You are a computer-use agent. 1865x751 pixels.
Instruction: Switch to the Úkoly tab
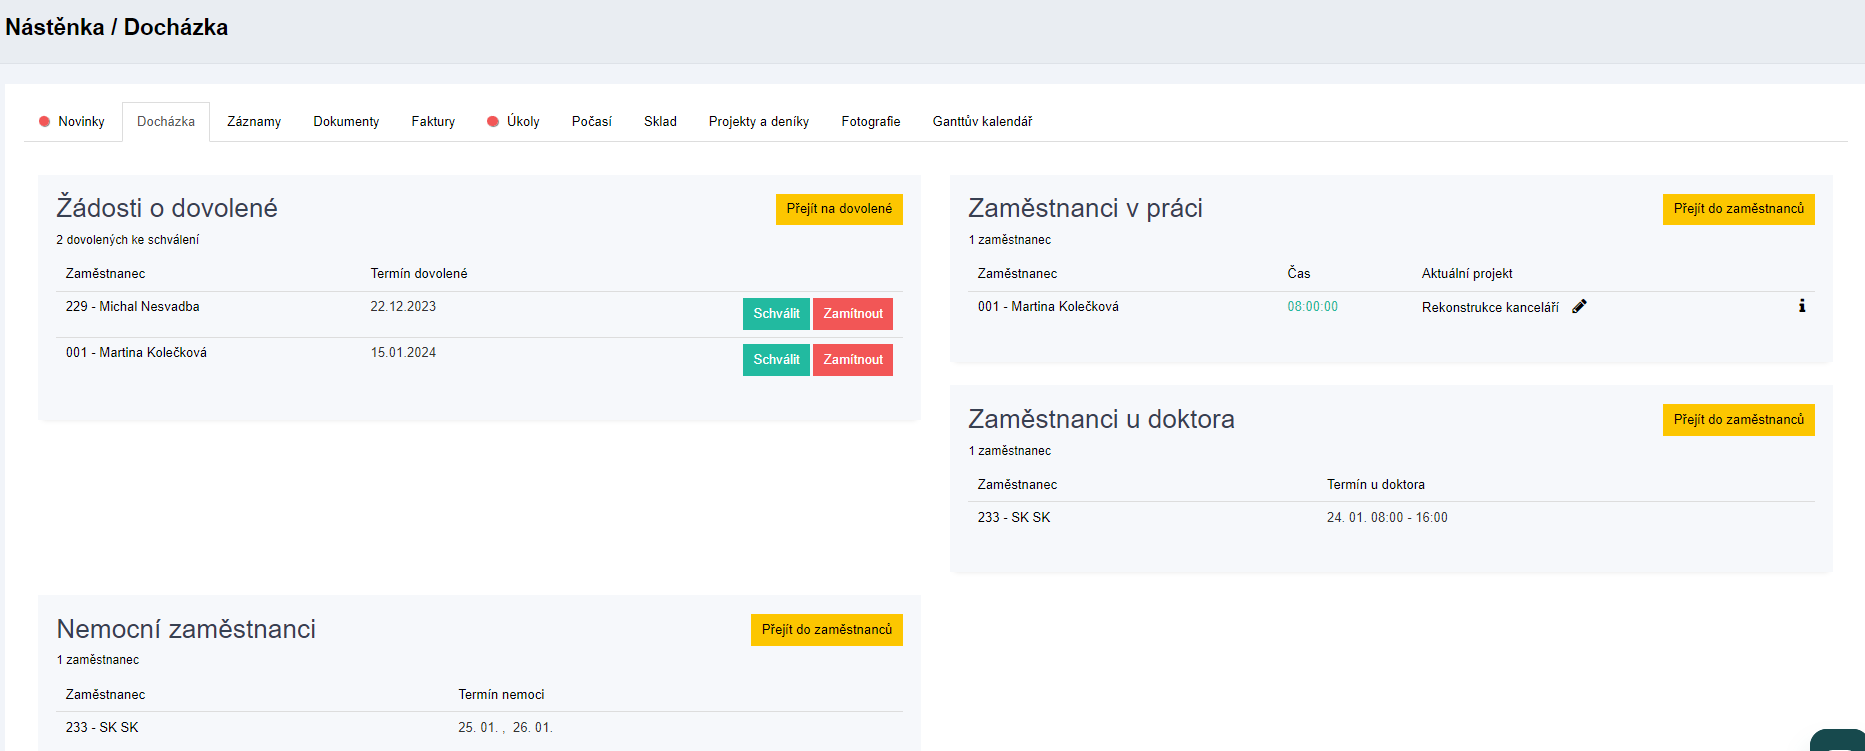(x=522, y=122)
